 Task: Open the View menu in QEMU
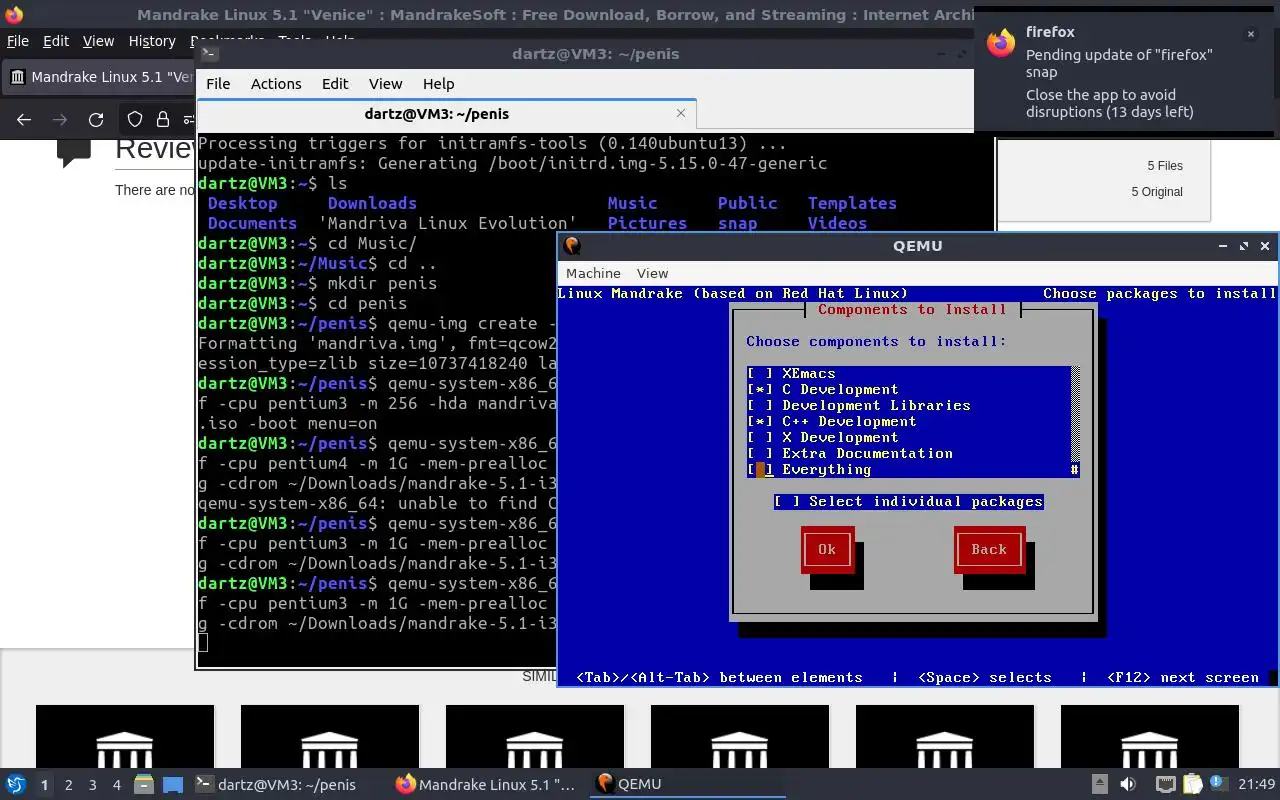(652, 273)
